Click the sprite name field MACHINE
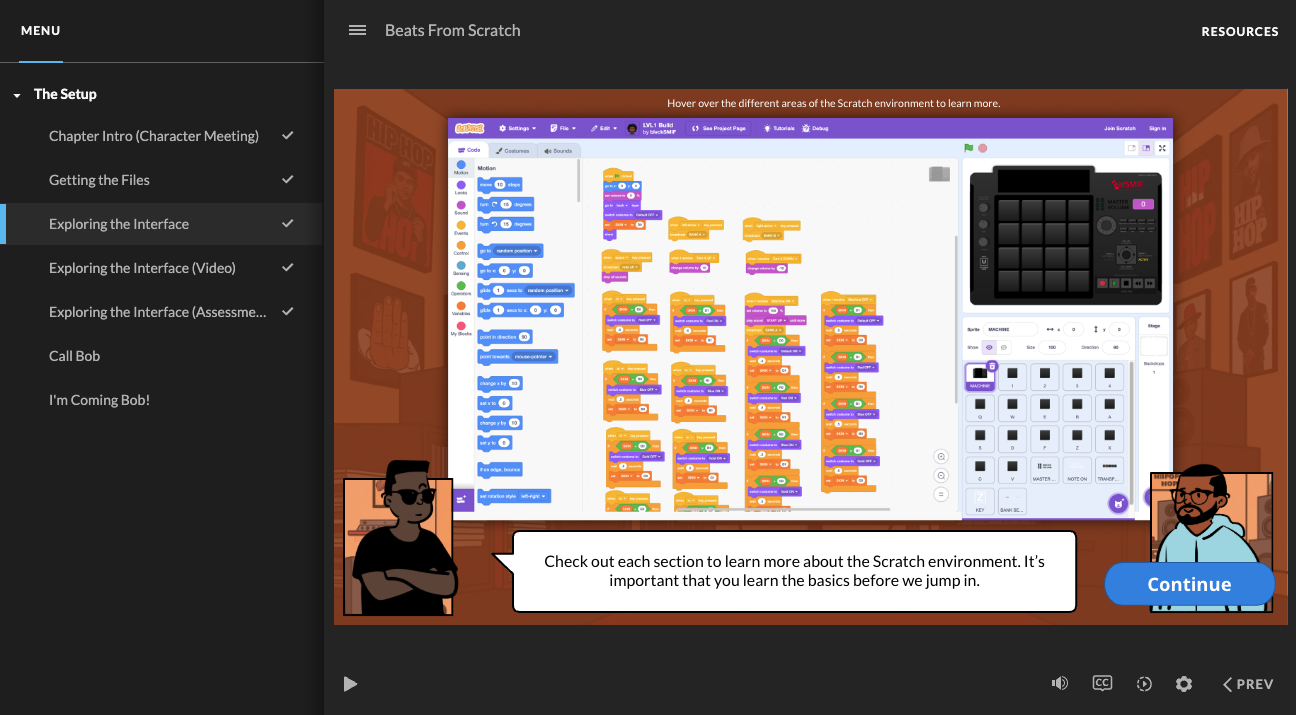Screen dimensions: 1296x715 1011,328
